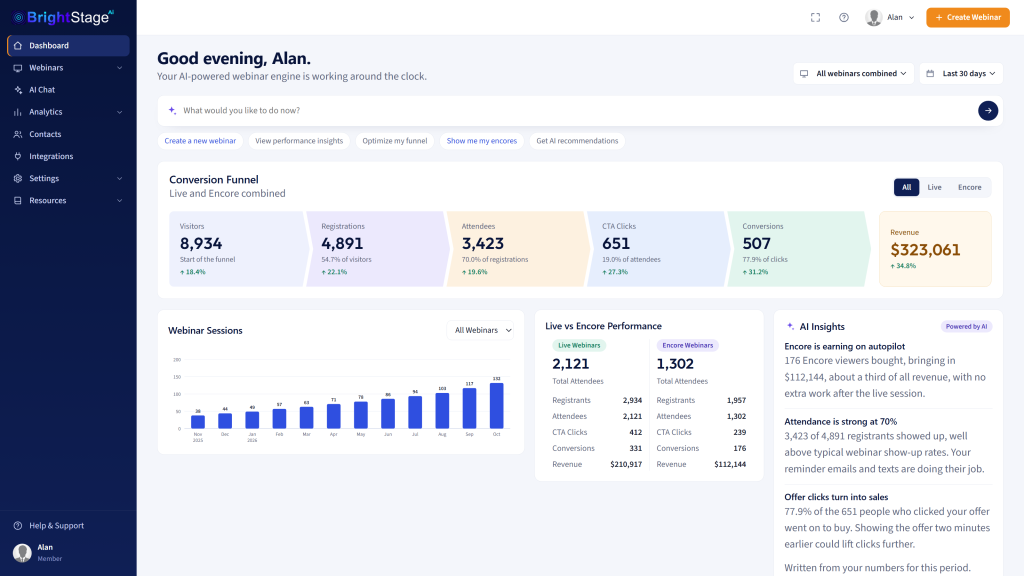The height and width of the screenshot is (576, 1024).
Task: Select the All funnel filter
Action: (906, 187)
